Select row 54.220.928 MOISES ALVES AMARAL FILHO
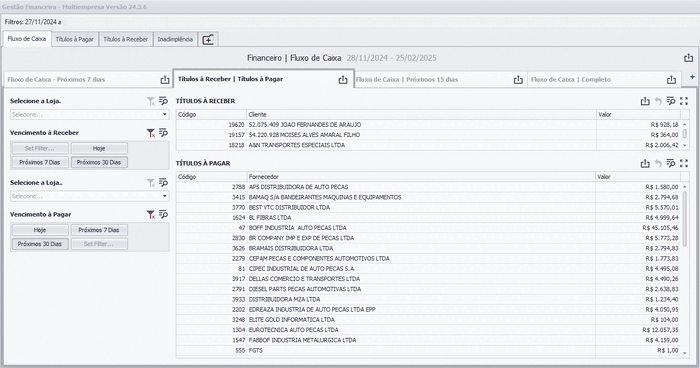 click(428, 135)
